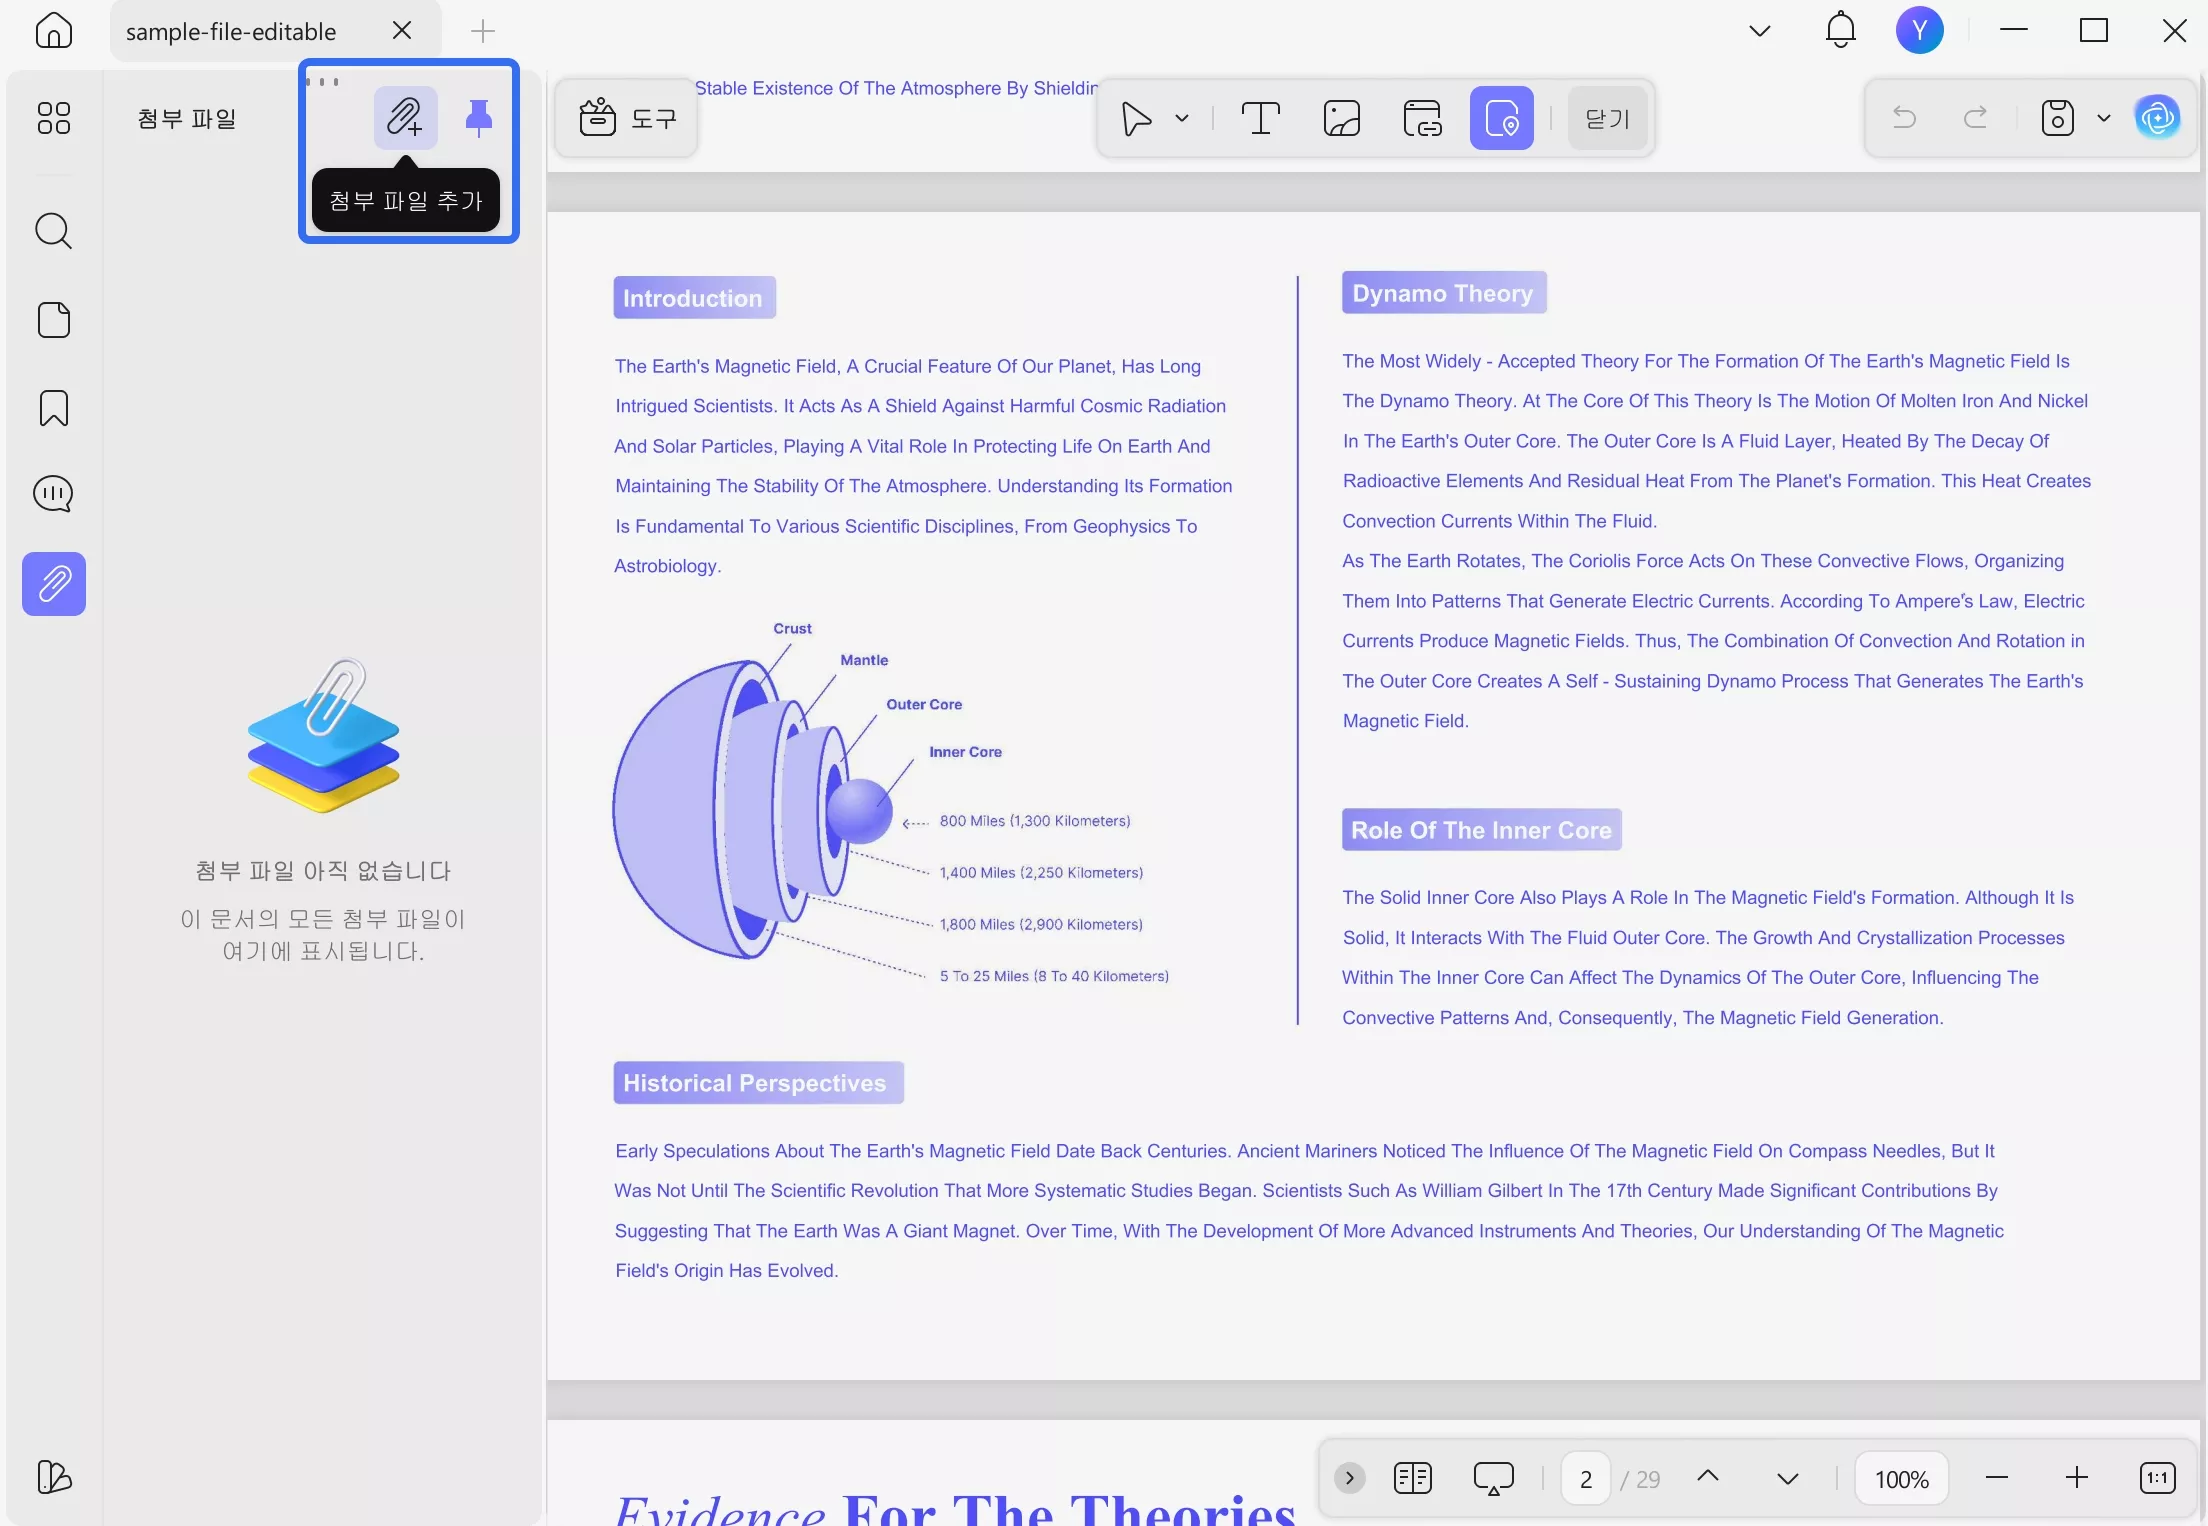Click the page number input field

tap(1586, 1478)
